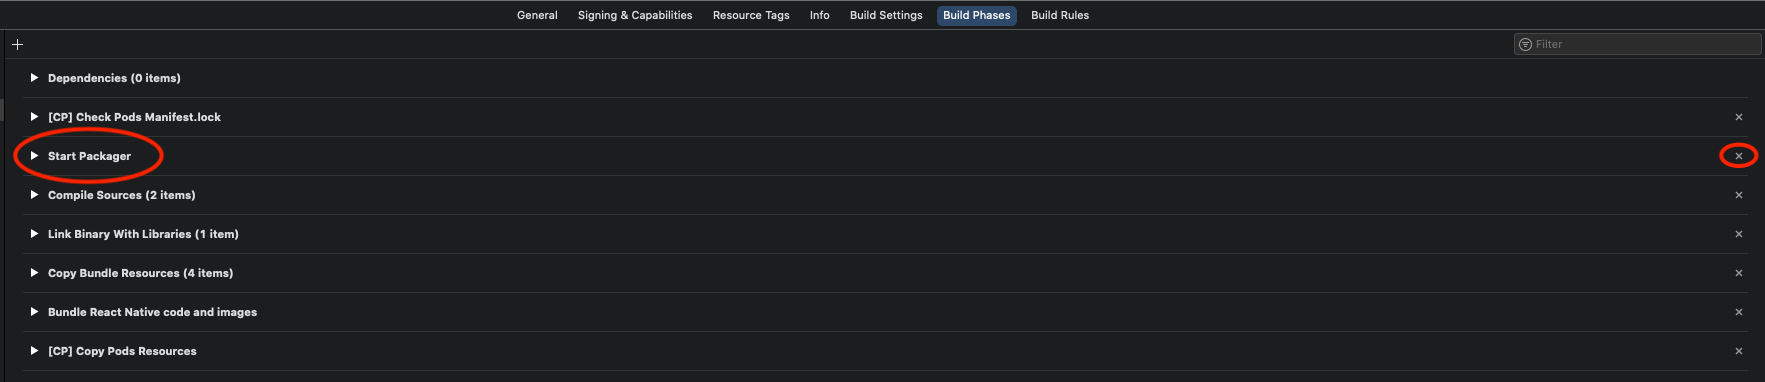Select Copy Bundle Resources (4 items) label
This screenshot has height=382, width=1765.
point(140,273)
